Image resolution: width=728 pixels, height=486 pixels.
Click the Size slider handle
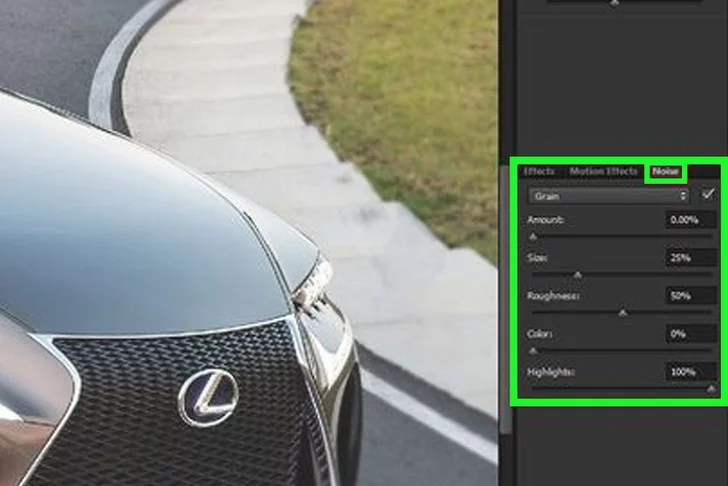pos(577,275)
